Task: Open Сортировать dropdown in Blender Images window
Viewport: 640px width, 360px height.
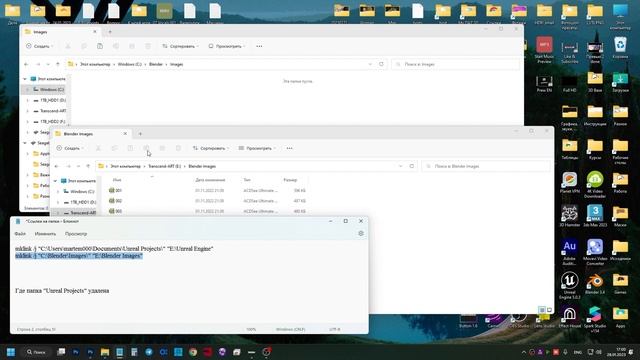Action: point(211,148)
